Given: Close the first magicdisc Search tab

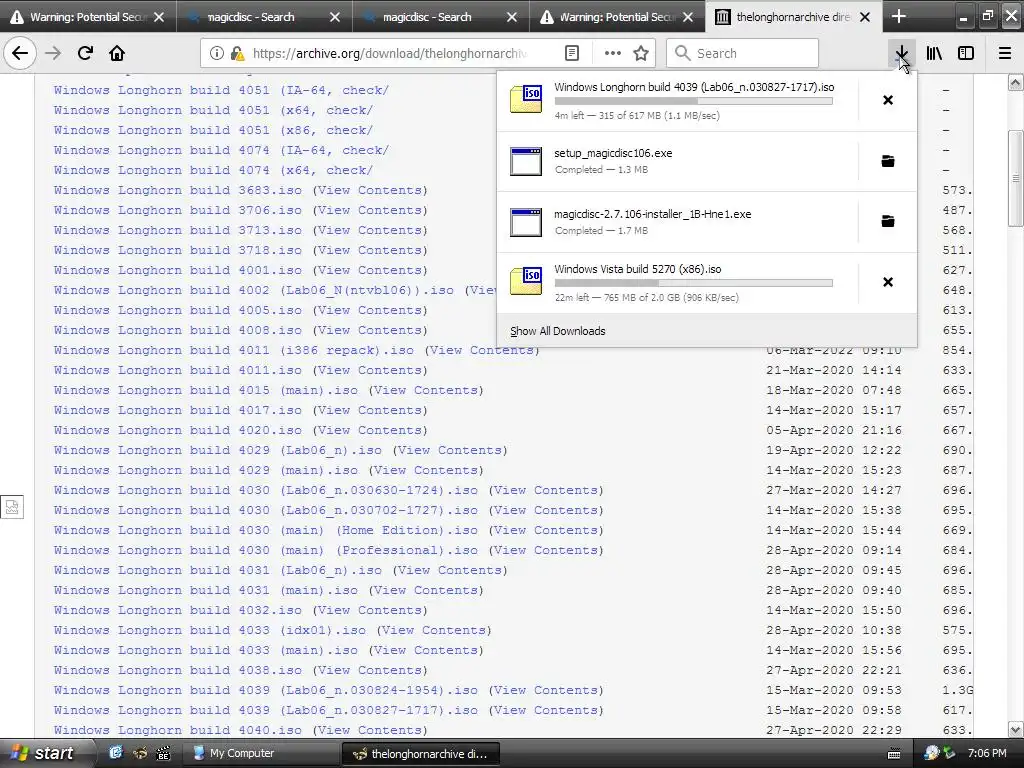Looking at the screenshot, I should 335,17.
